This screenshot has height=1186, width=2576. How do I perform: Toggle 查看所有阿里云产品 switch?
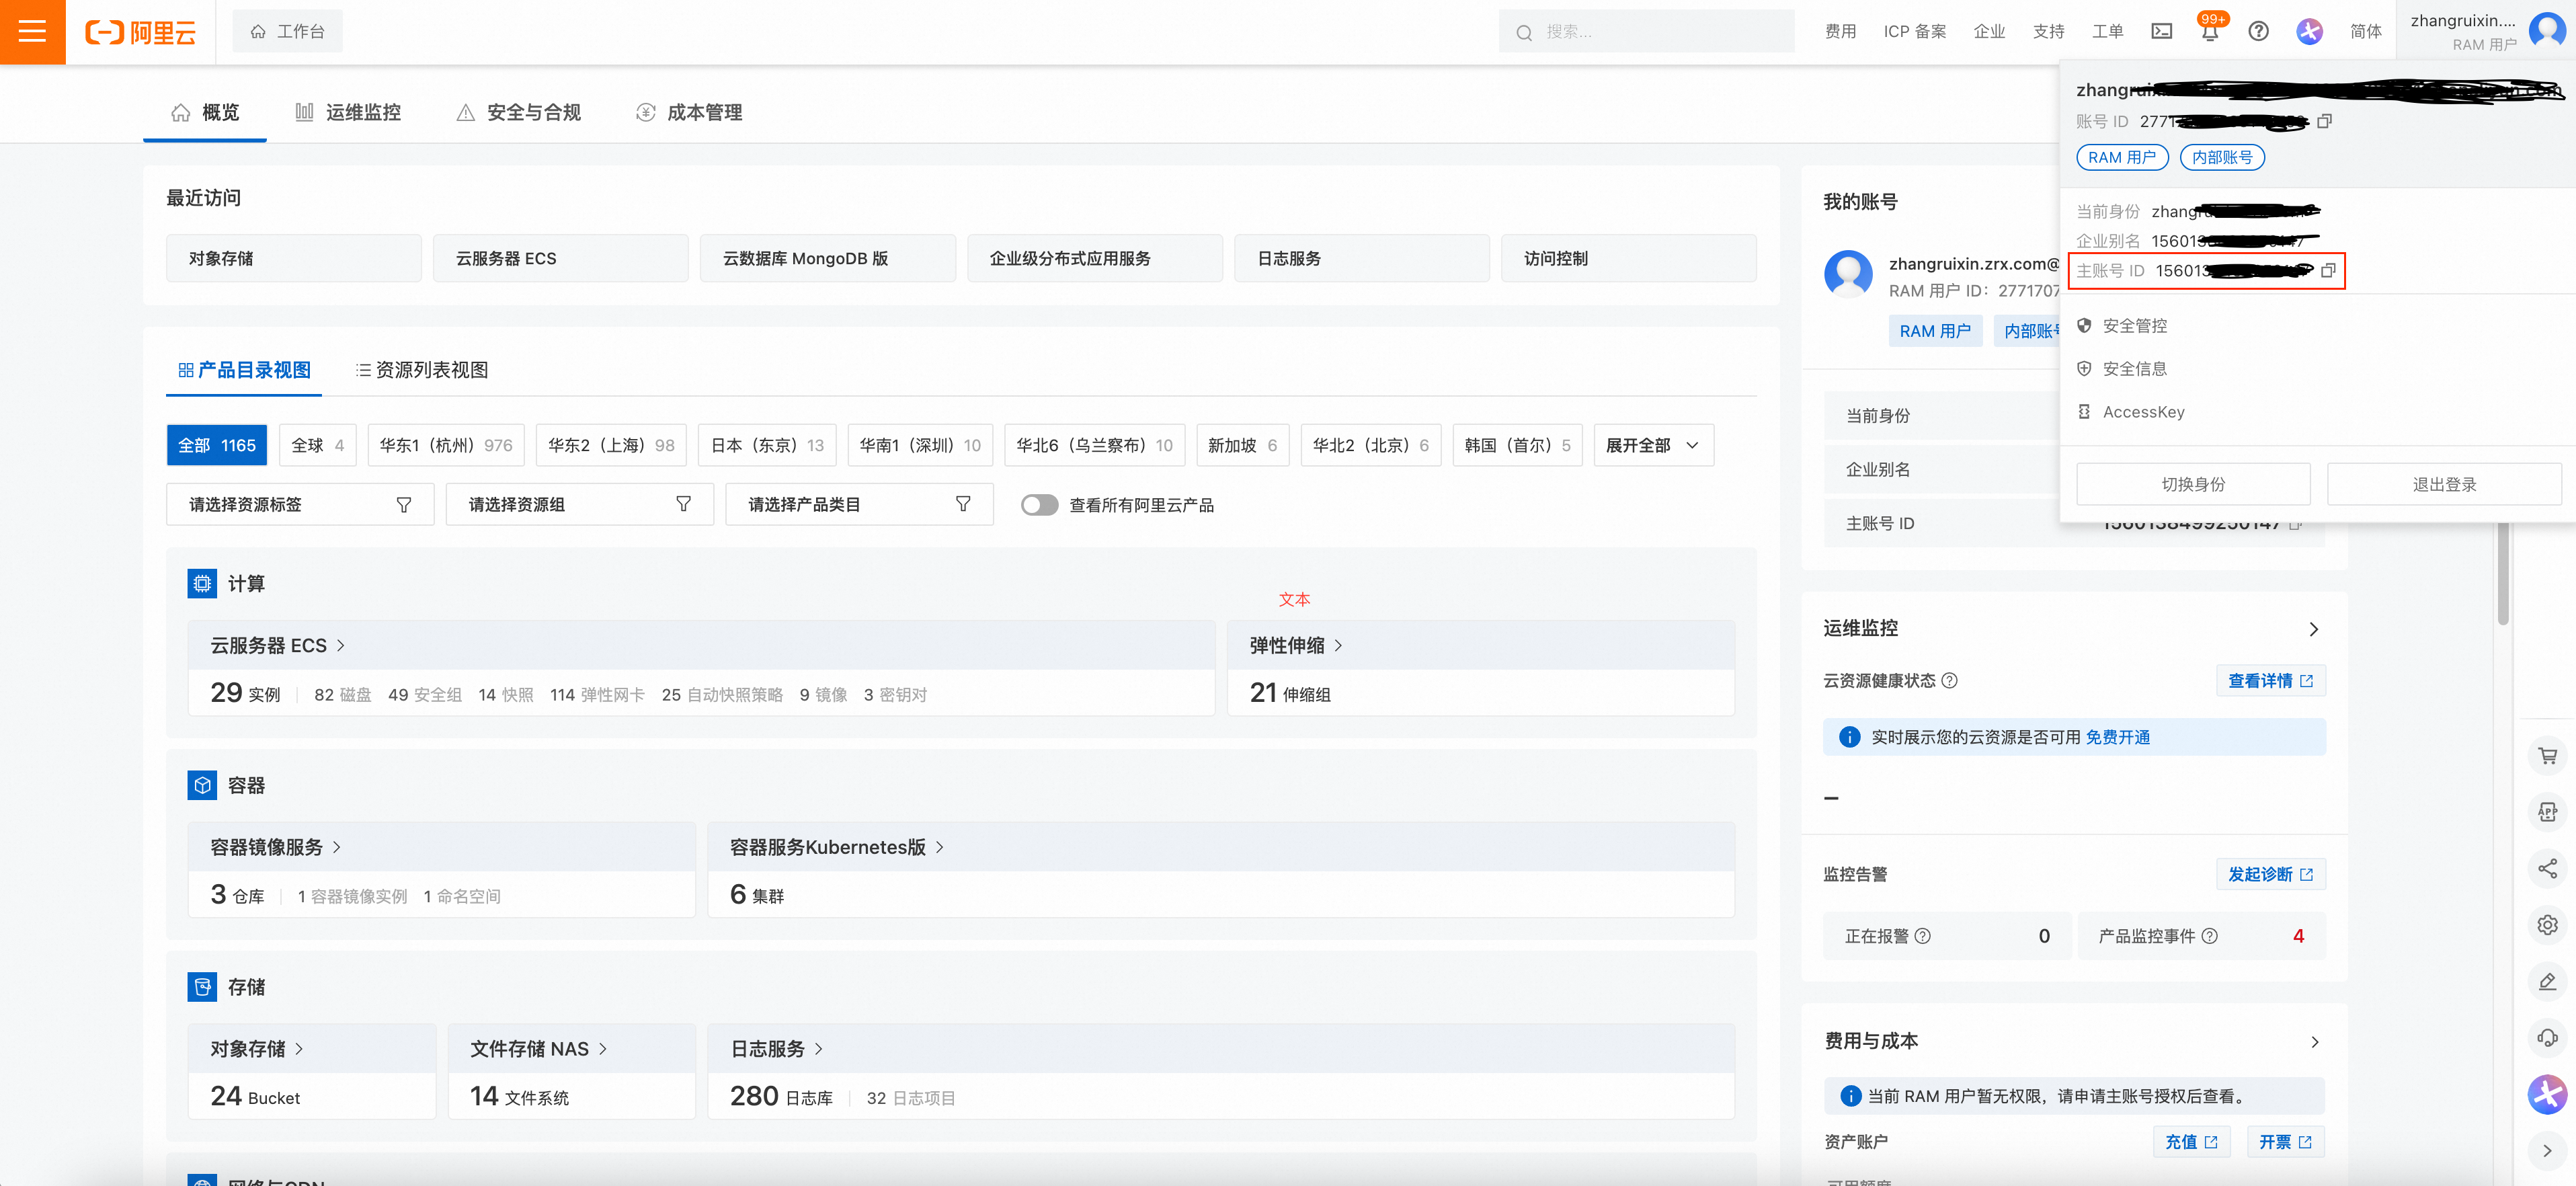(1039, 505)
